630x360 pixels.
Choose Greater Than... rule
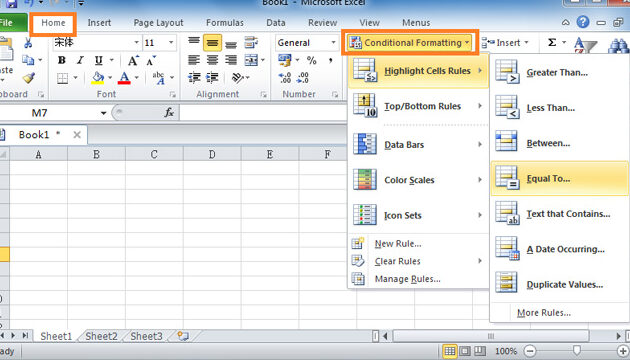tap(560, 72)
